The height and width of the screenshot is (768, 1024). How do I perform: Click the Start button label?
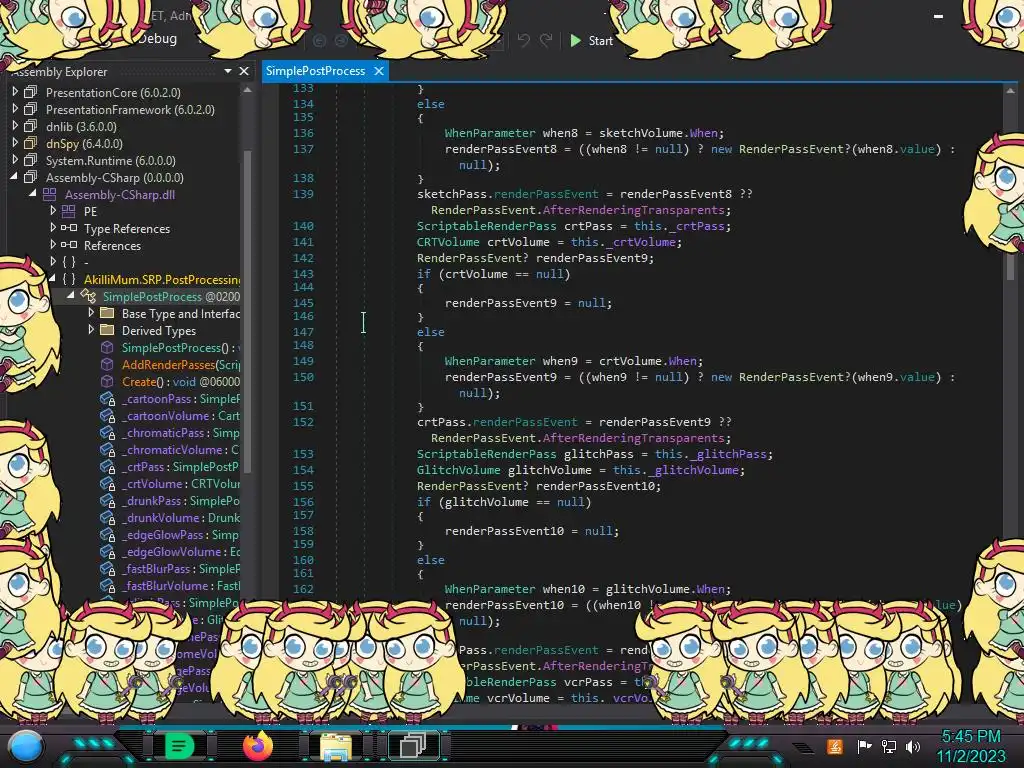[x=601, y=40]
